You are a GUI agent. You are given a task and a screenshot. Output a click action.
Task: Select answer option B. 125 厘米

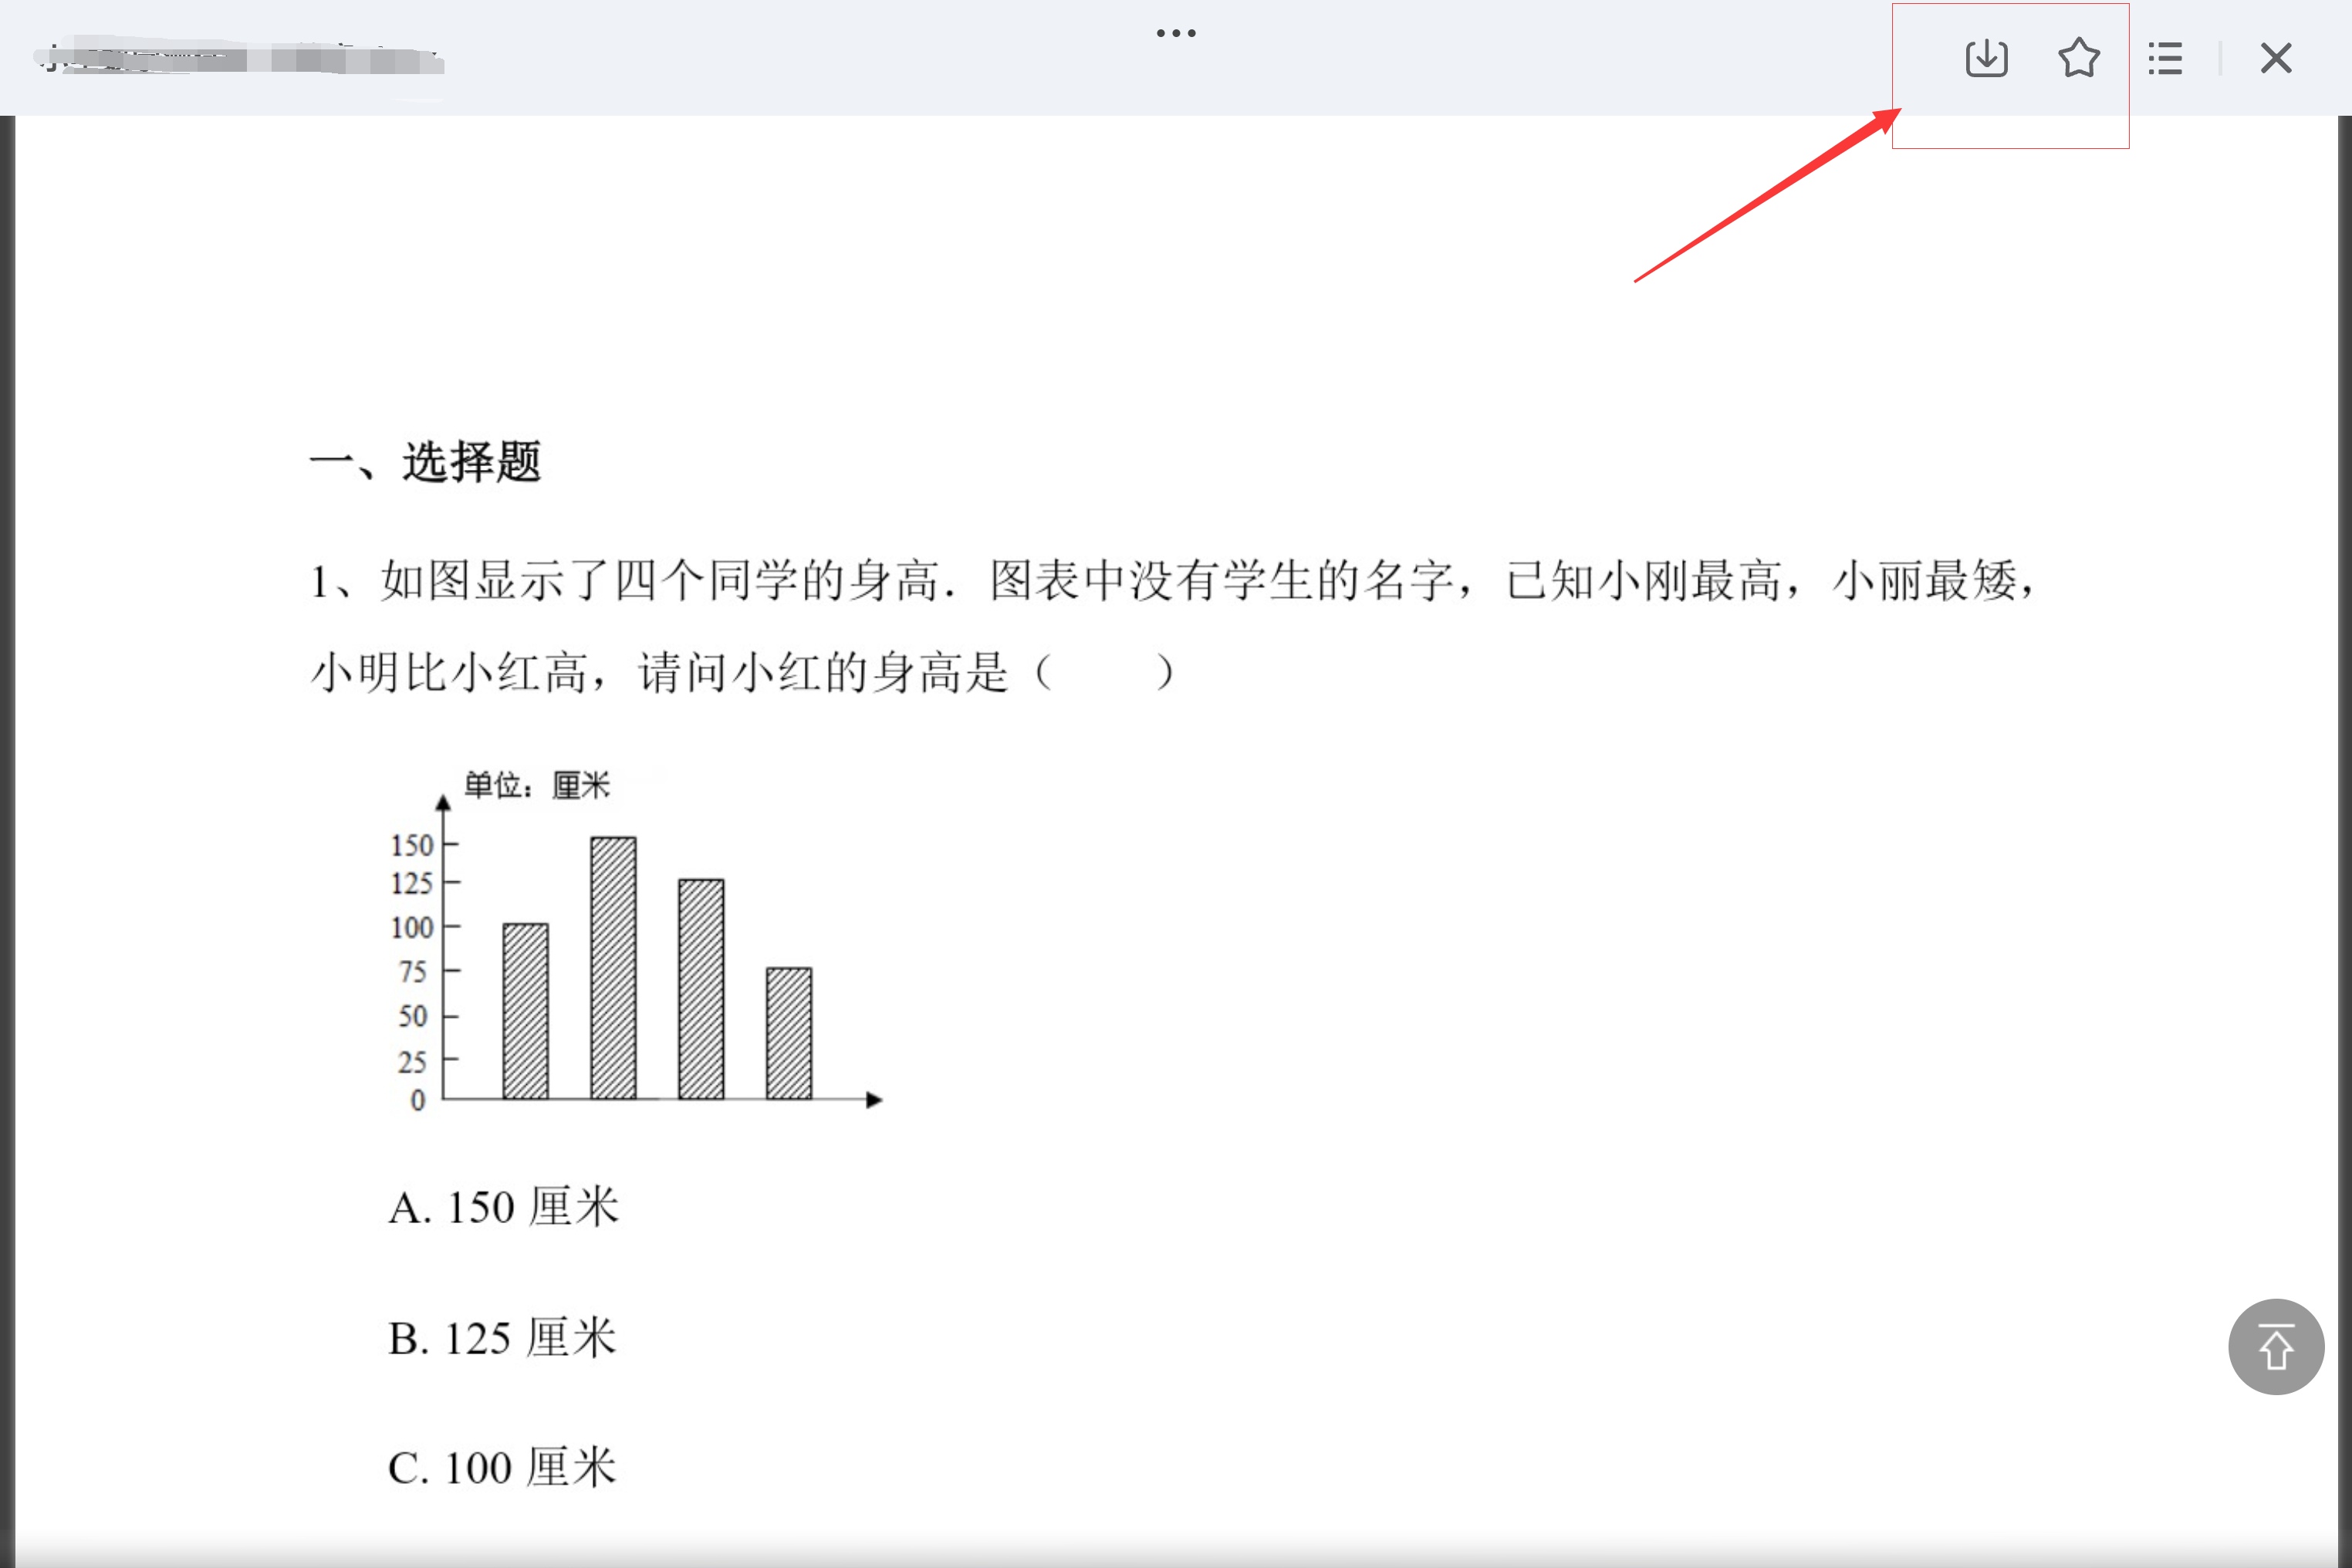click(x=502, y=1337)
